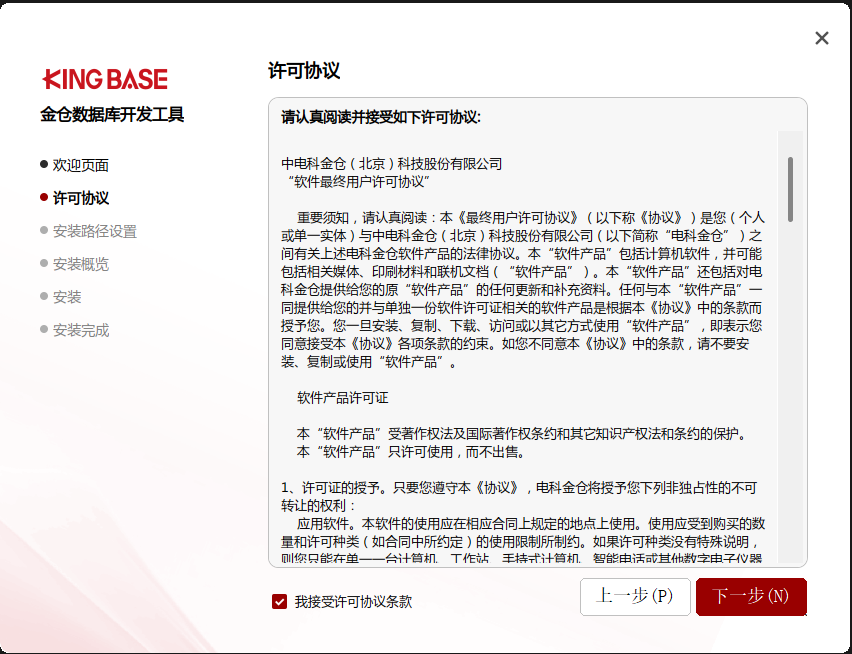
Task: Click the red bullet beside 许可协议 step
Action: [44, 197]
